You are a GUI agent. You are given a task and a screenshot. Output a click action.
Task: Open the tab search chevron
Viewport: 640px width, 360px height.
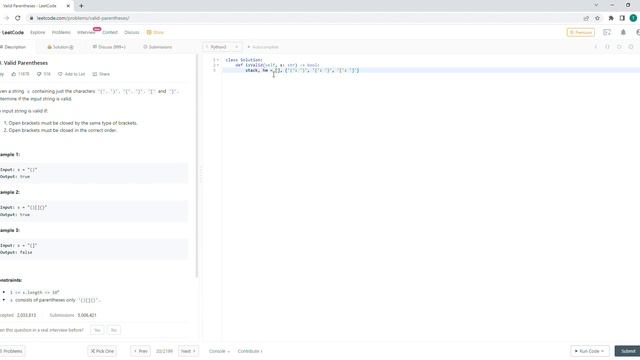[x=596, y=5]
